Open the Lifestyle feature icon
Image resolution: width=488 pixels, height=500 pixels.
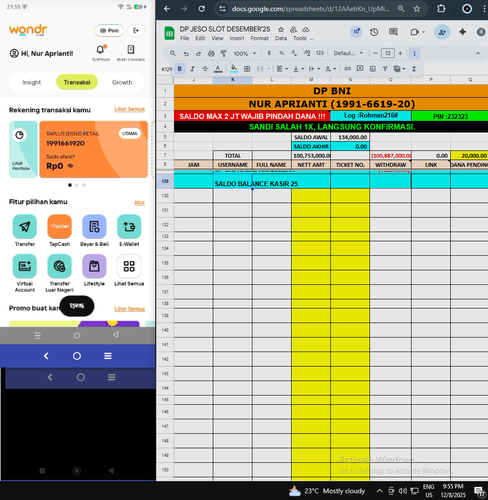click(94, 266)
